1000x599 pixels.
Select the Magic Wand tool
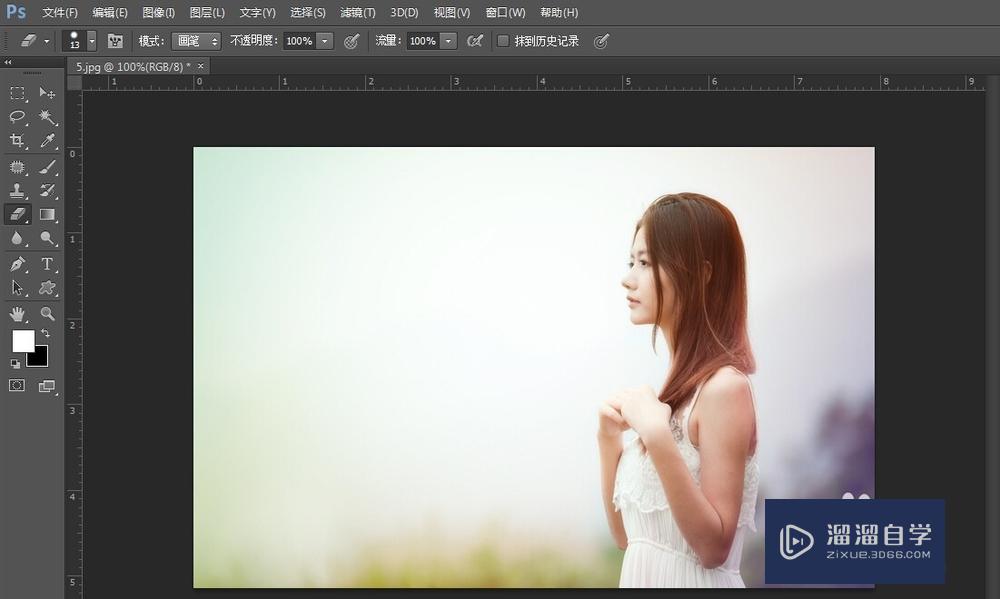[x=47, y=117]
